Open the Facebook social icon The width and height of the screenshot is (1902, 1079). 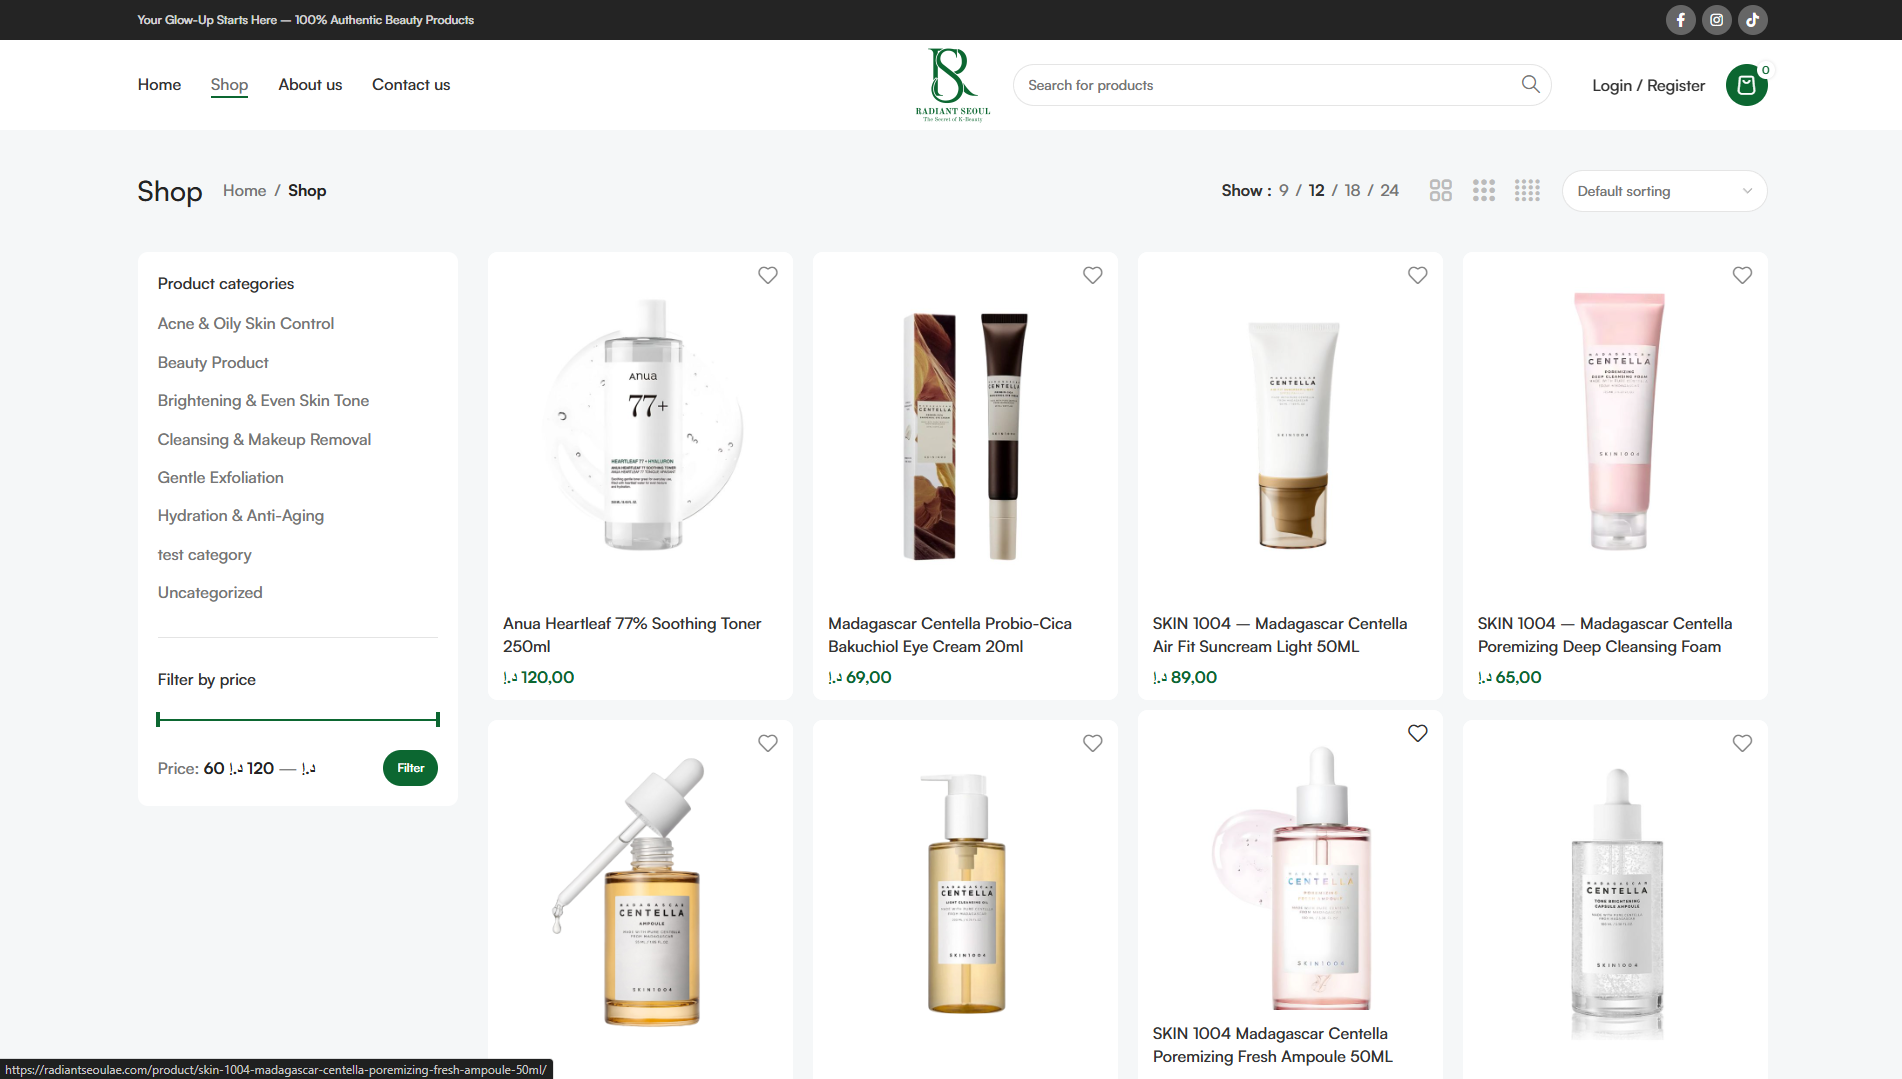point(1680,20)
